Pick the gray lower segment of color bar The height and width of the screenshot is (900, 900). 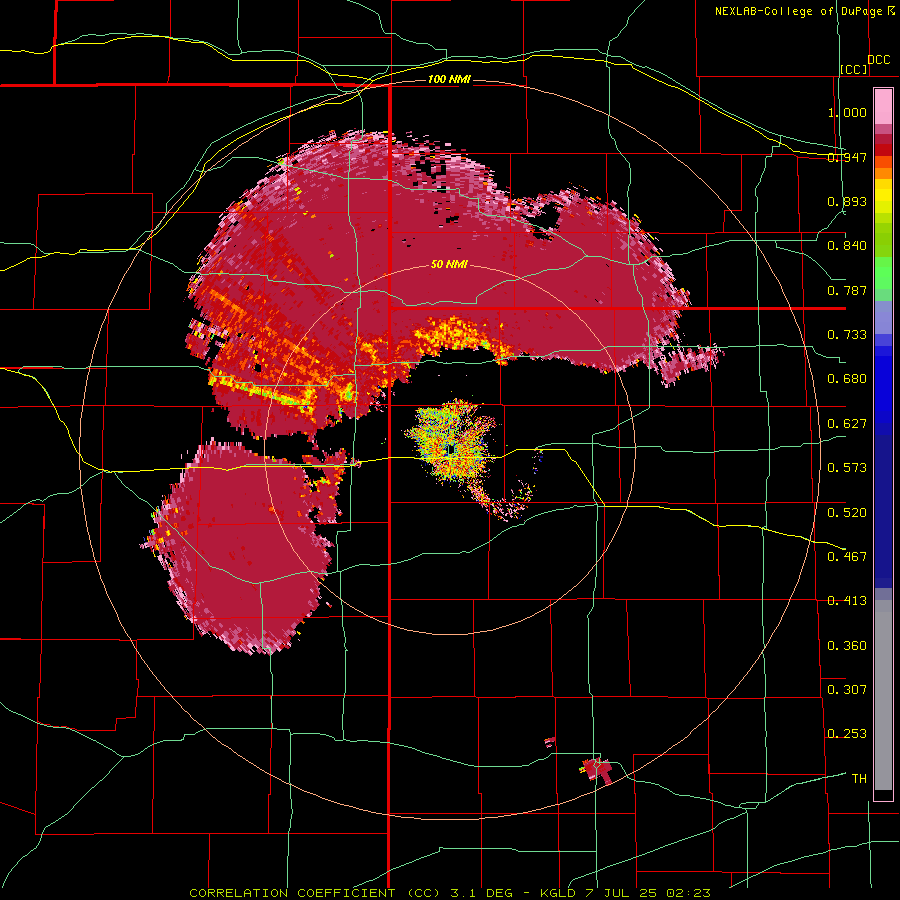click(883, 695)
